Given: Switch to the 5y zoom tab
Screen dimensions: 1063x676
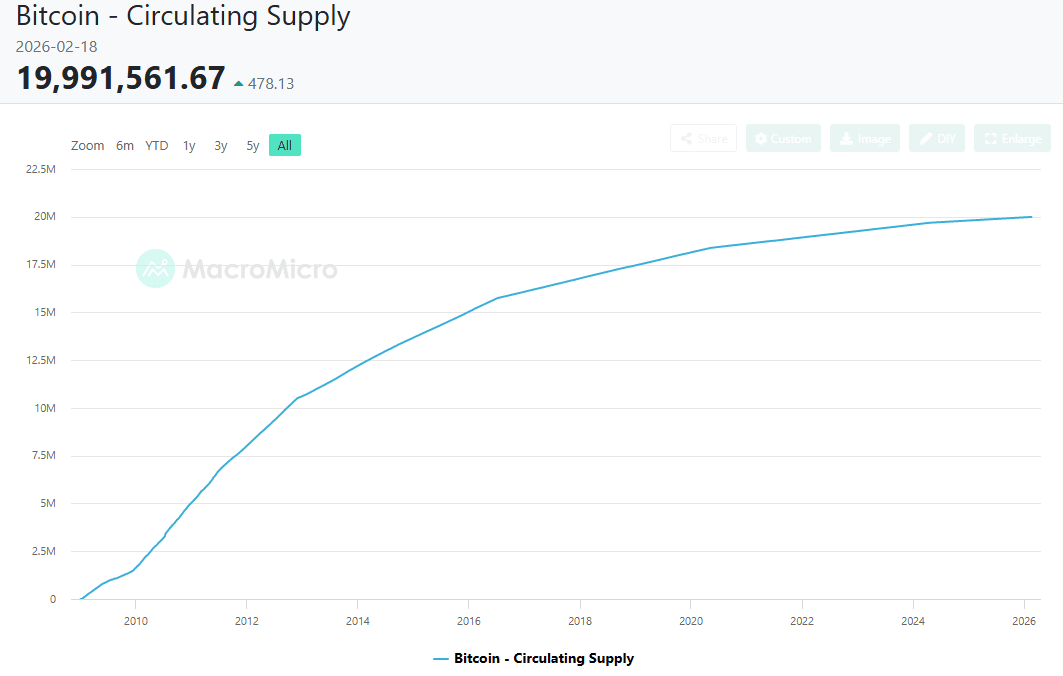Looking at the screenshot, I should [252, 145].
